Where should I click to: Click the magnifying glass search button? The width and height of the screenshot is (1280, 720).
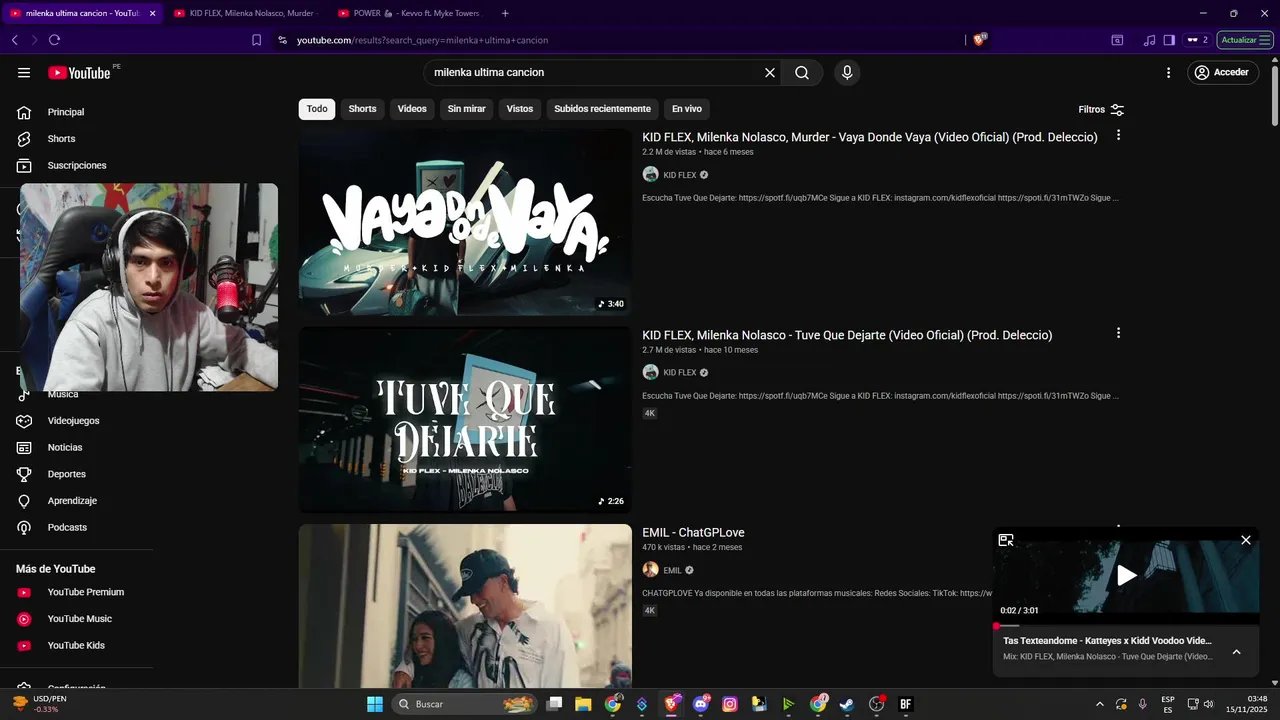pos(802,73)
